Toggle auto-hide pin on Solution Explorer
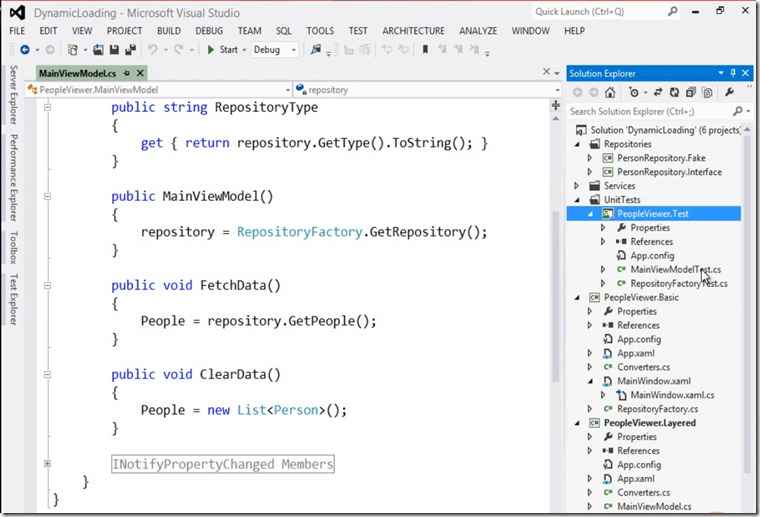Image resolution: width=760 pixels, height=517 pixels. tap(733, 73)
